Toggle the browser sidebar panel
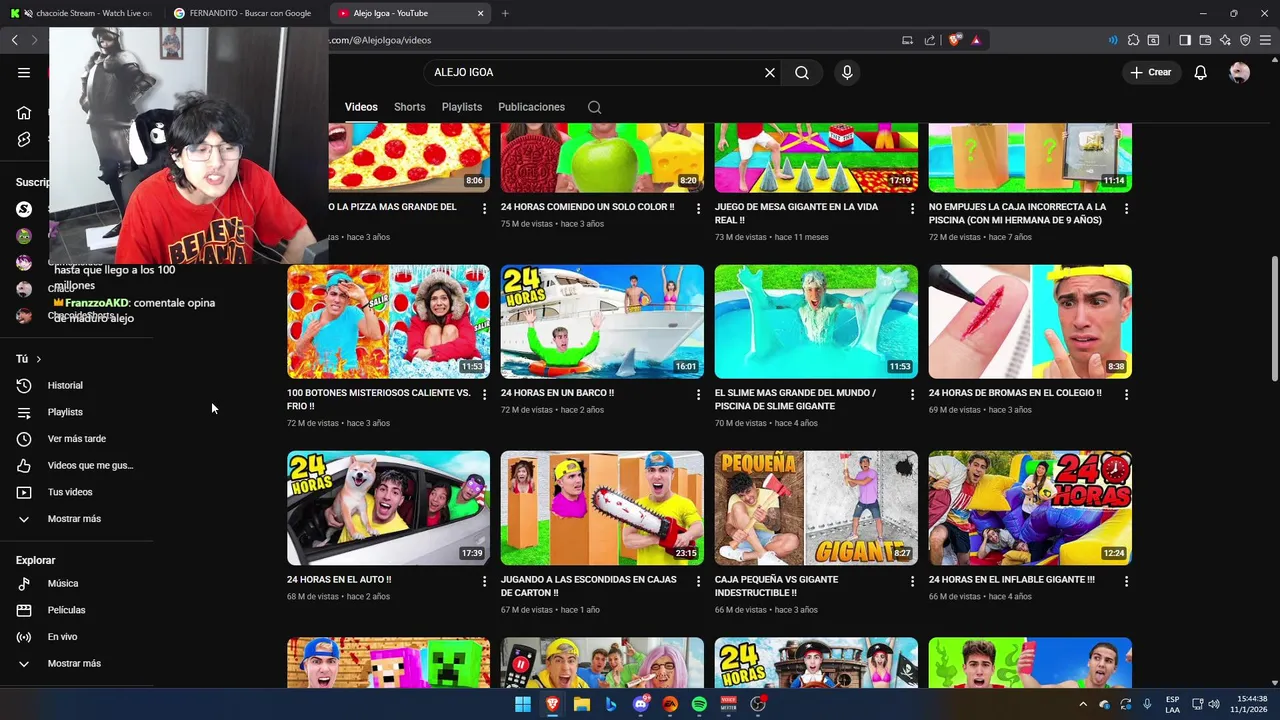The image size is (1280, 720). (1185, 40)
